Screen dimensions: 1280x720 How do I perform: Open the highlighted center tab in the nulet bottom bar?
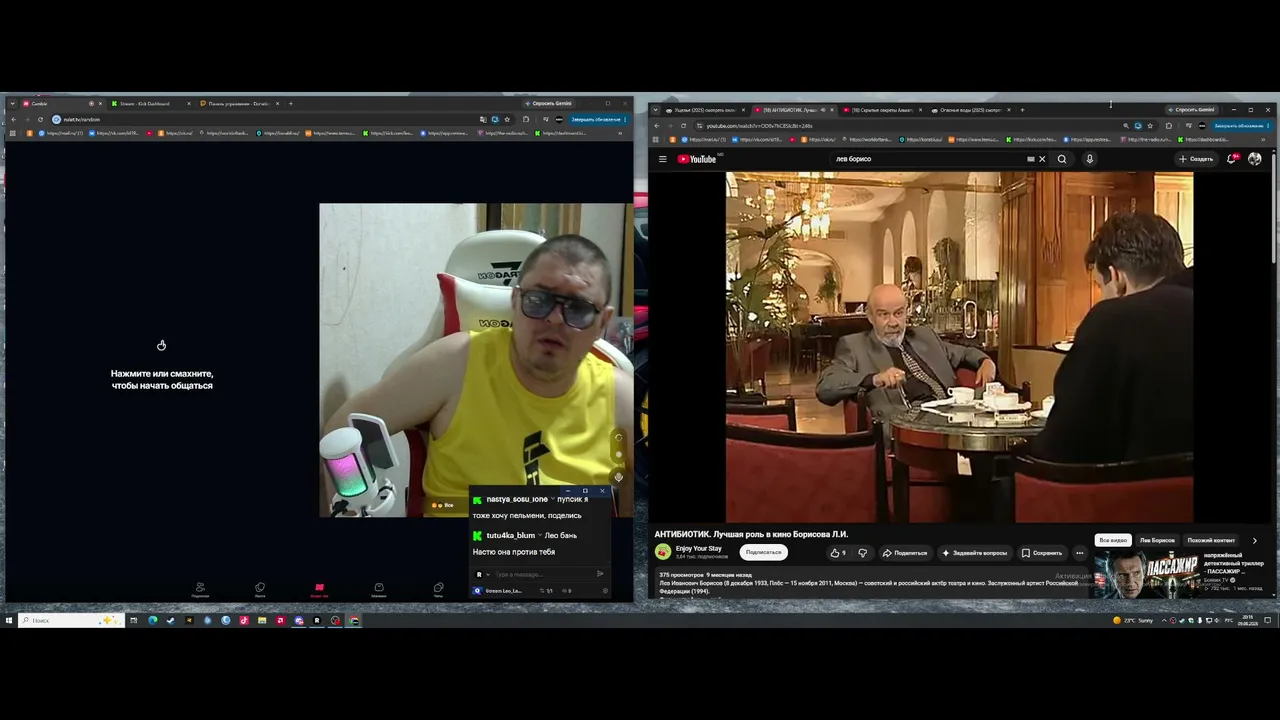point(319,590)
